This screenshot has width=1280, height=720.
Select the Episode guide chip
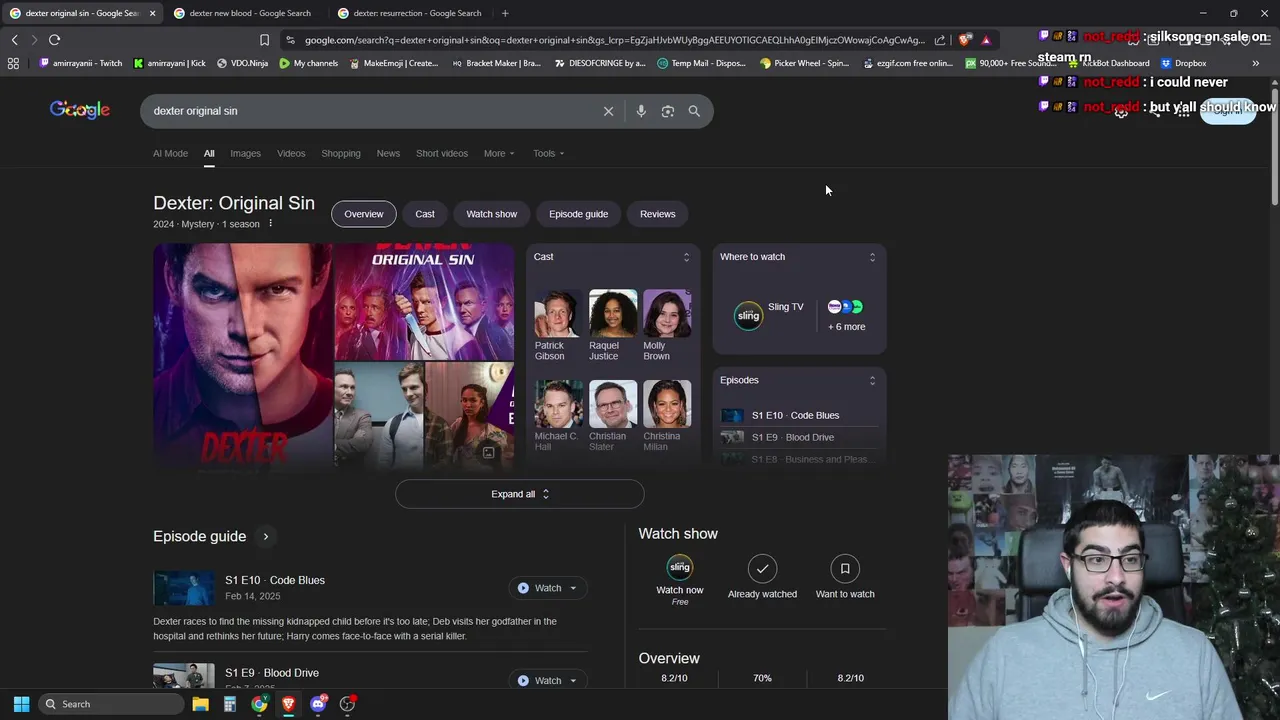pyautogui.click(x=578, y=214)
